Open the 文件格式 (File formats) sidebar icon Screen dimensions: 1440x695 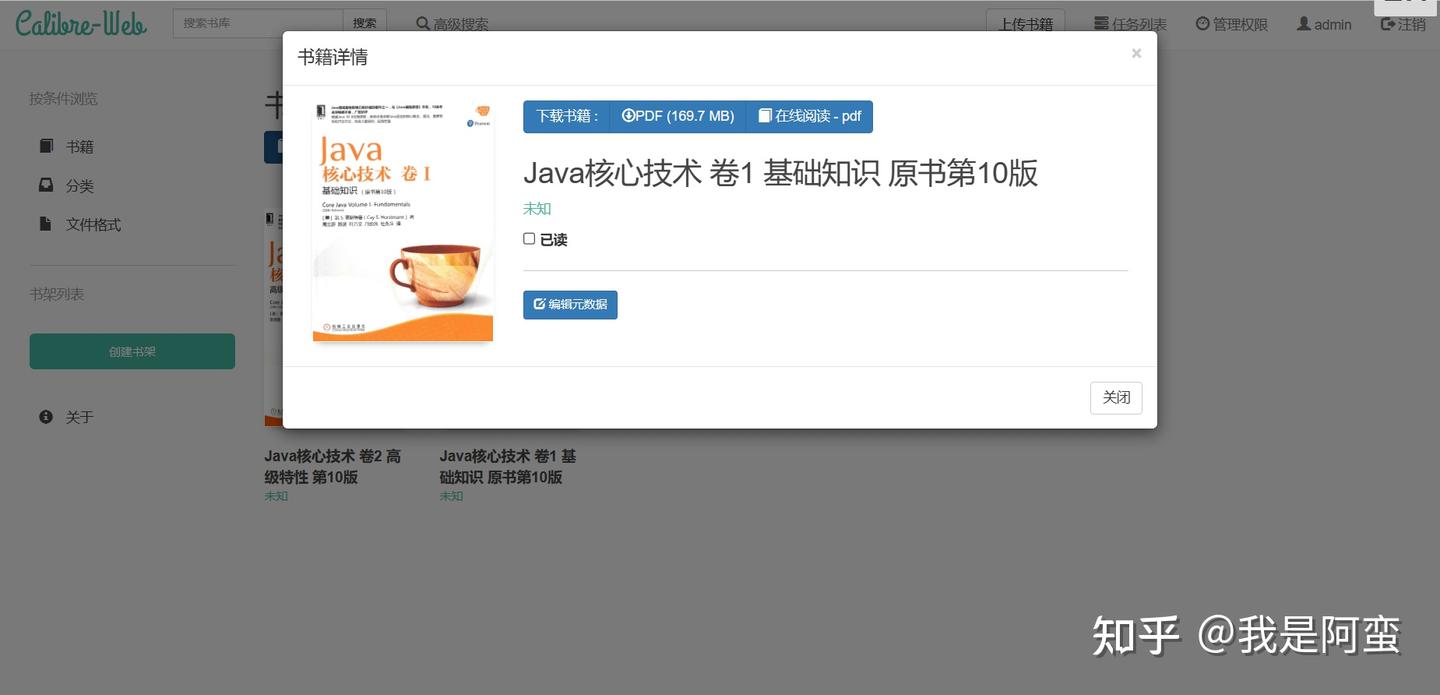pyautogui.click(x=45, y=223)
